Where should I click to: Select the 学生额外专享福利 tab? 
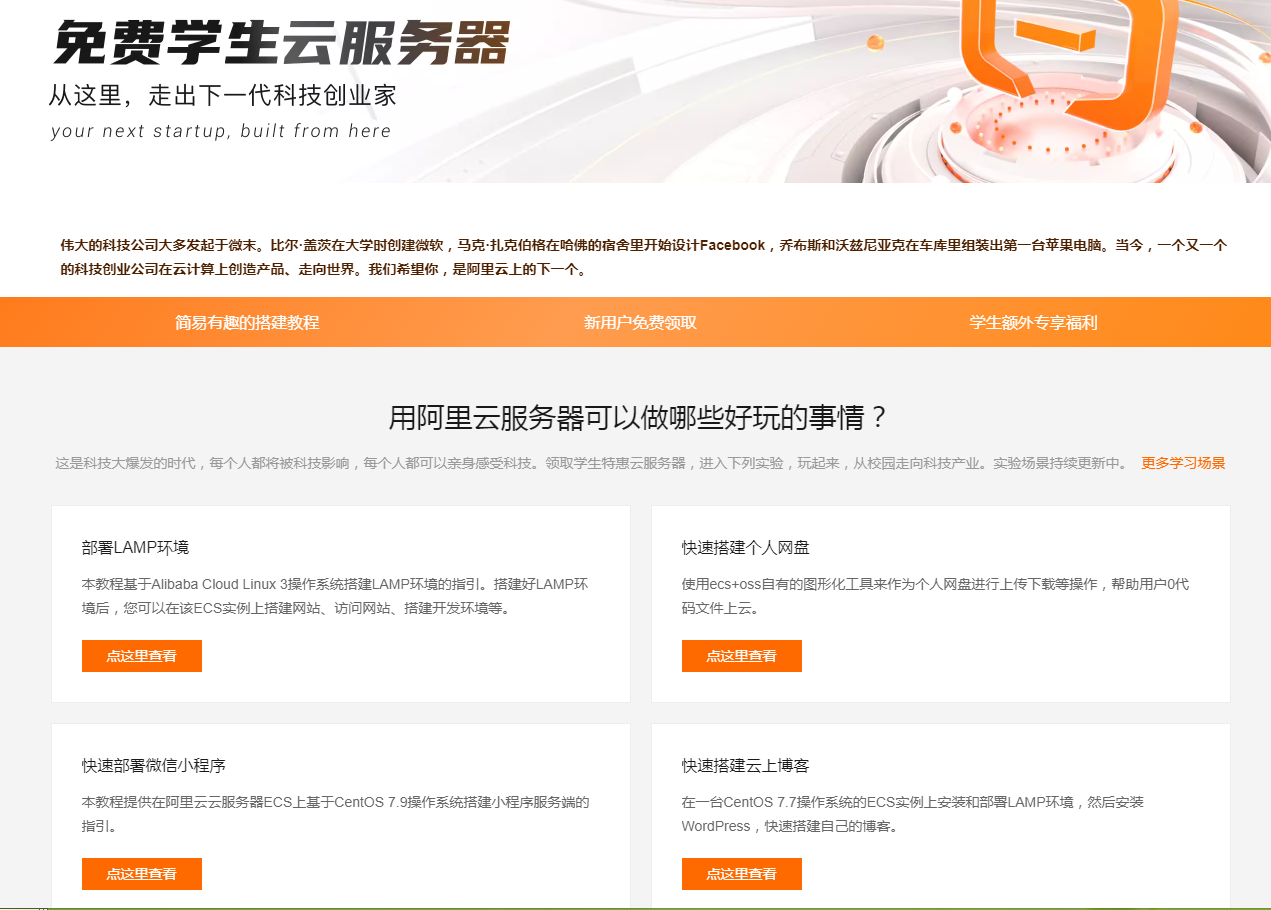(x=1033, y=322)
